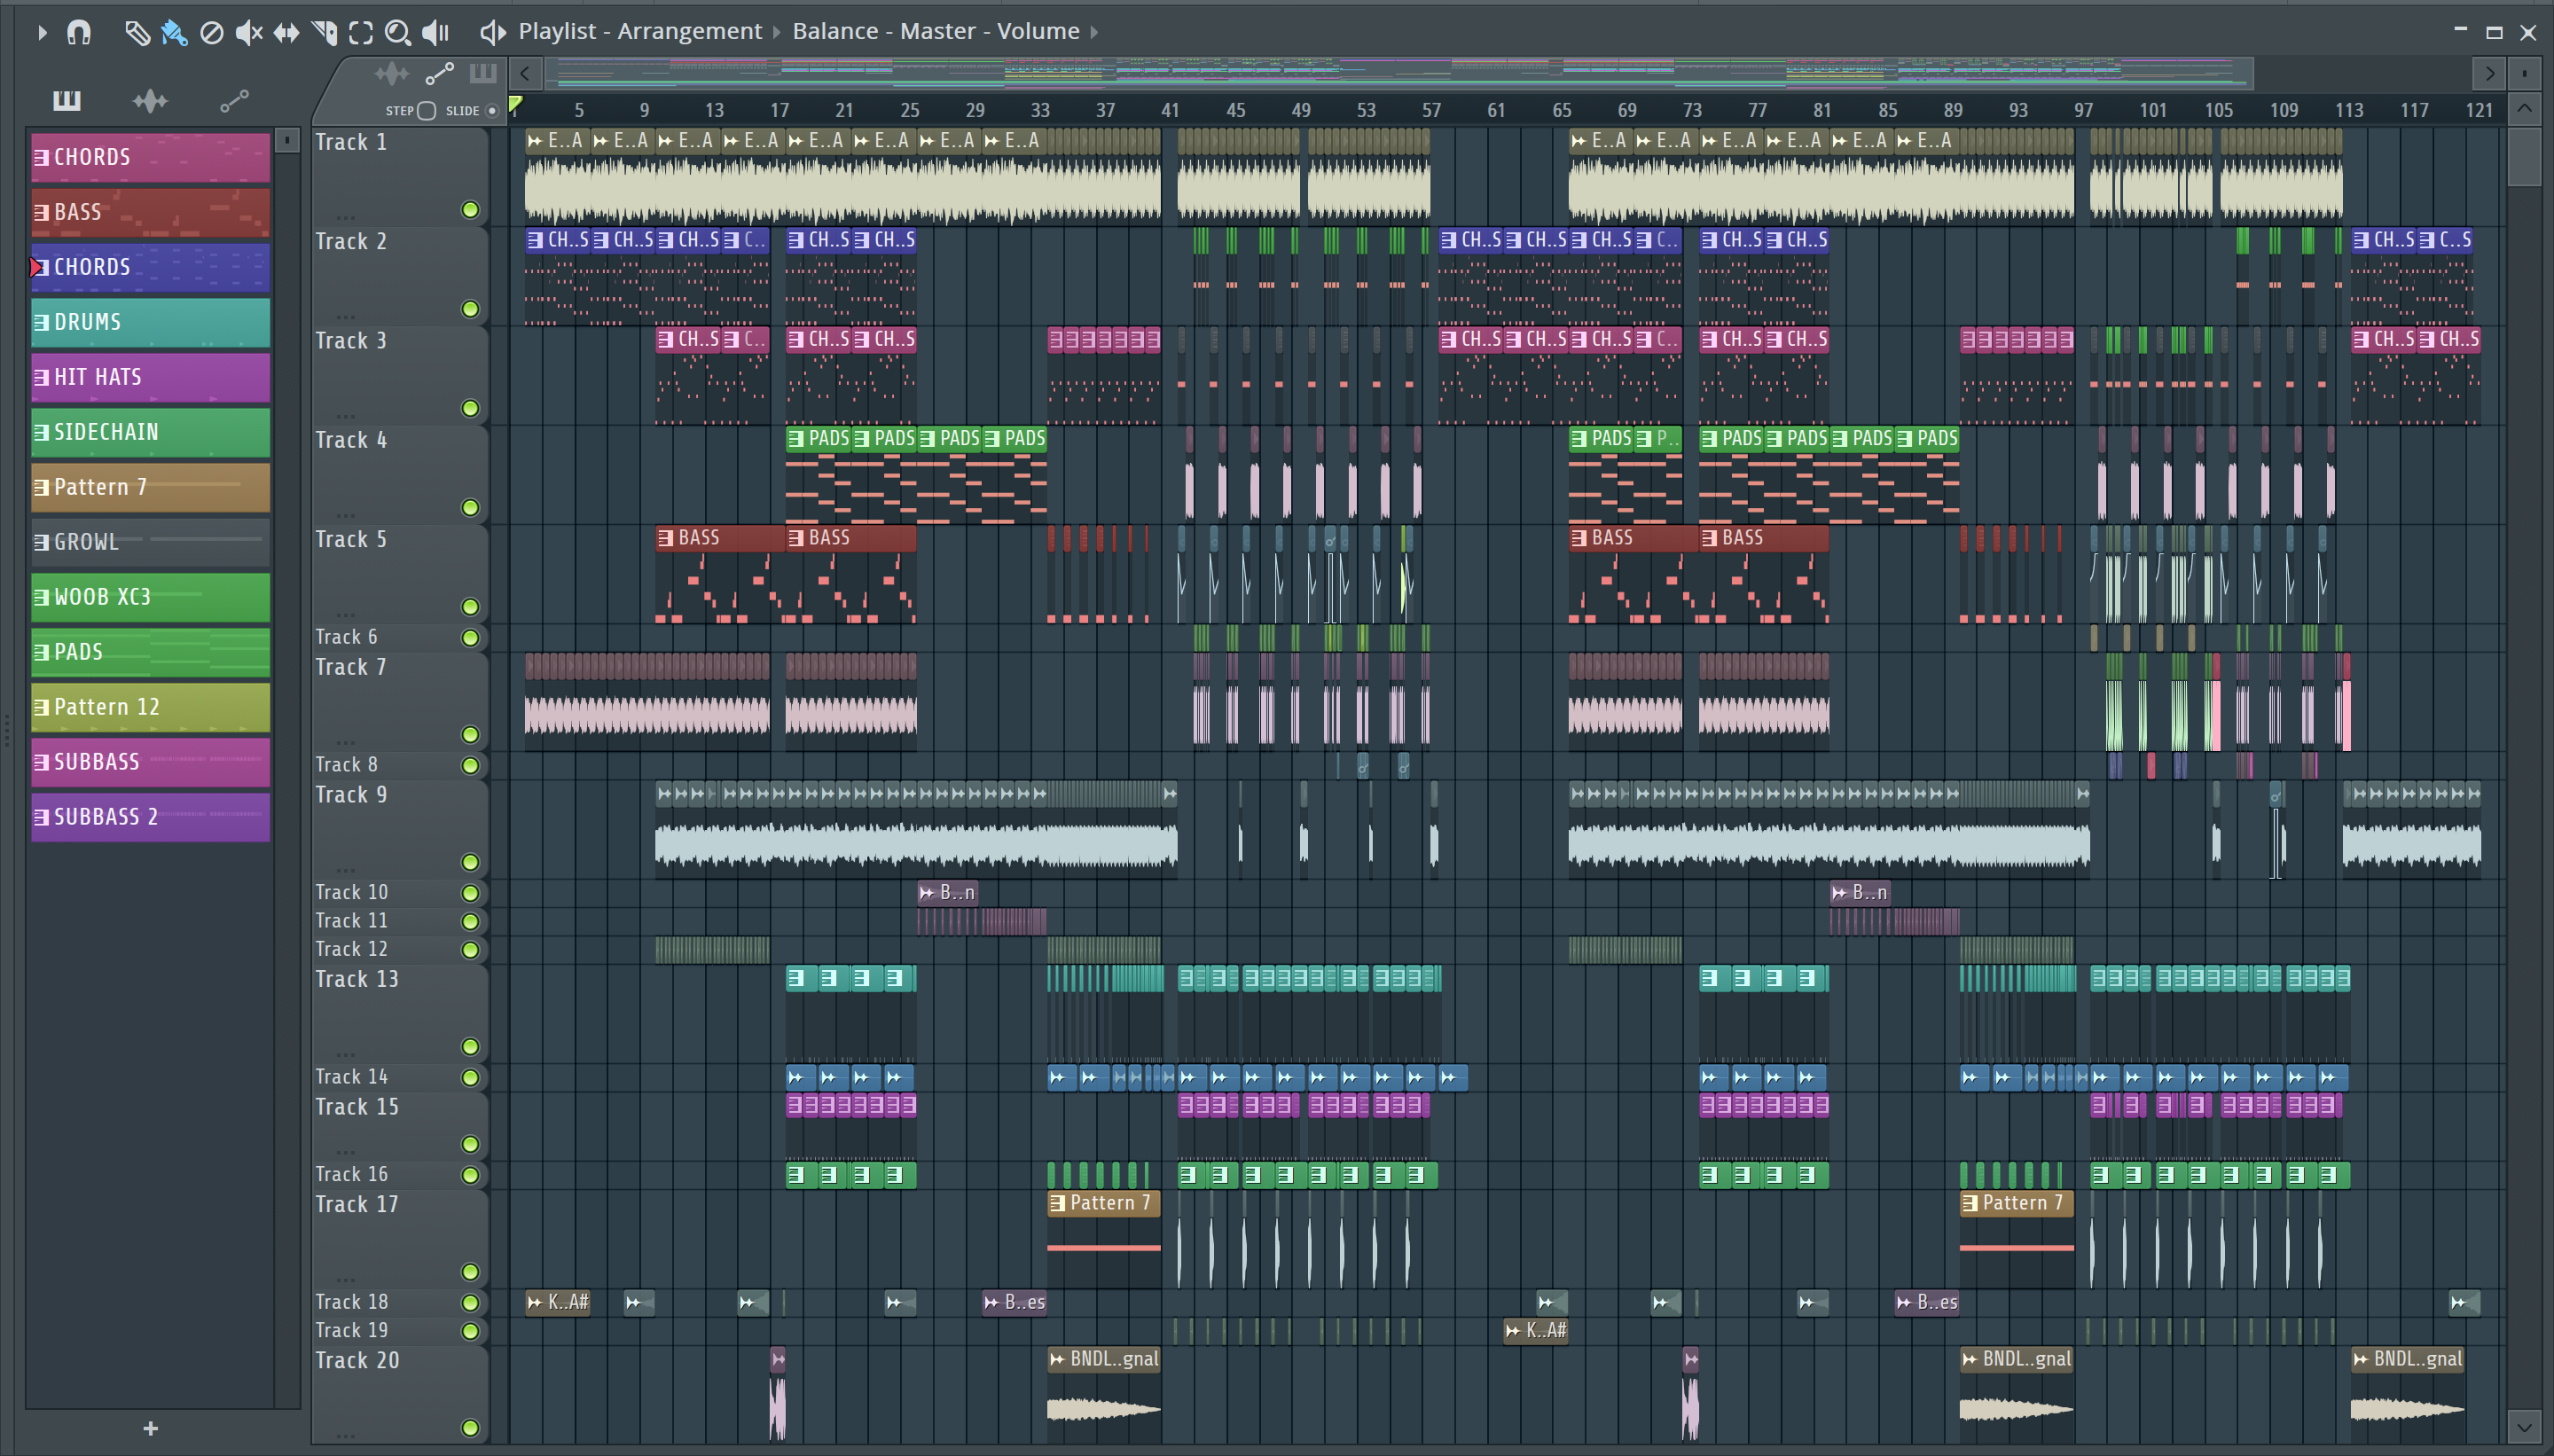The height and width of the screenshot is (1456, 2554).
Task: Click the song overview minimap scrollbar
Action: point(1400,73)
